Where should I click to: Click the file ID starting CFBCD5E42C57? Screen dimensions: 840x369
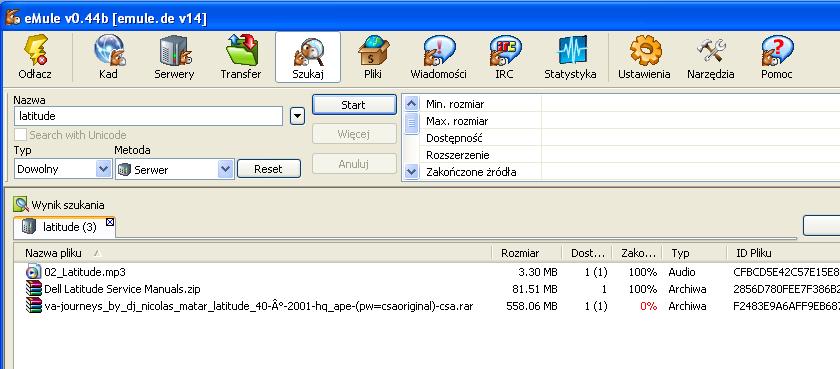coord(786,272)
